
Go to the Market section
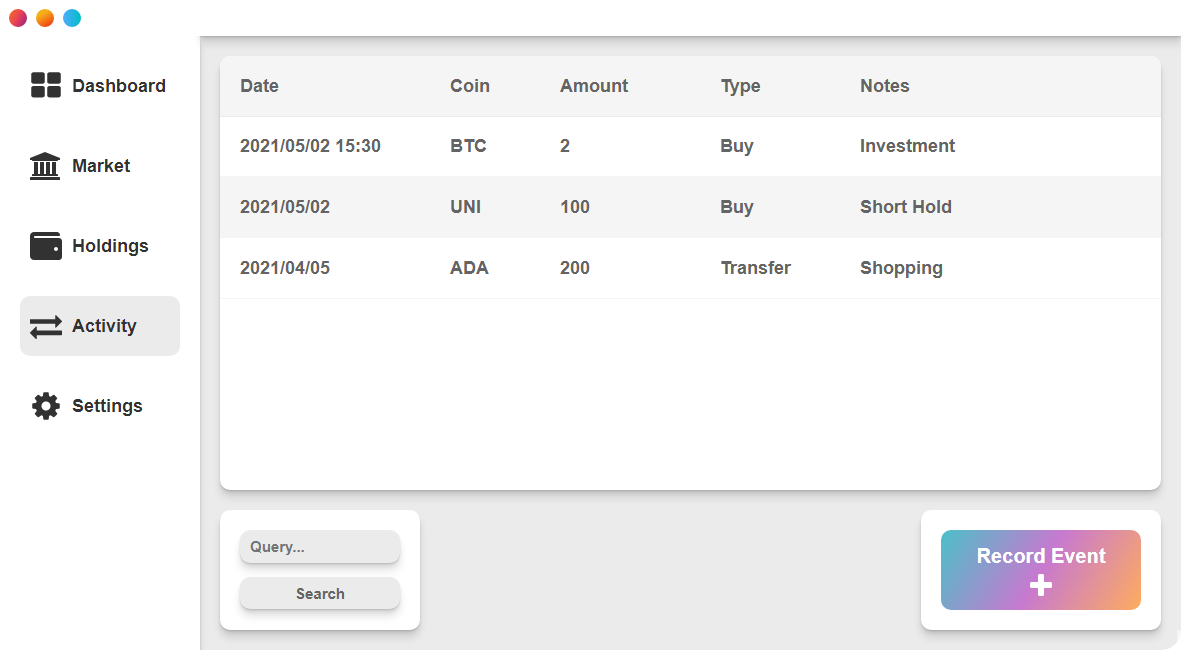(99, 166)
